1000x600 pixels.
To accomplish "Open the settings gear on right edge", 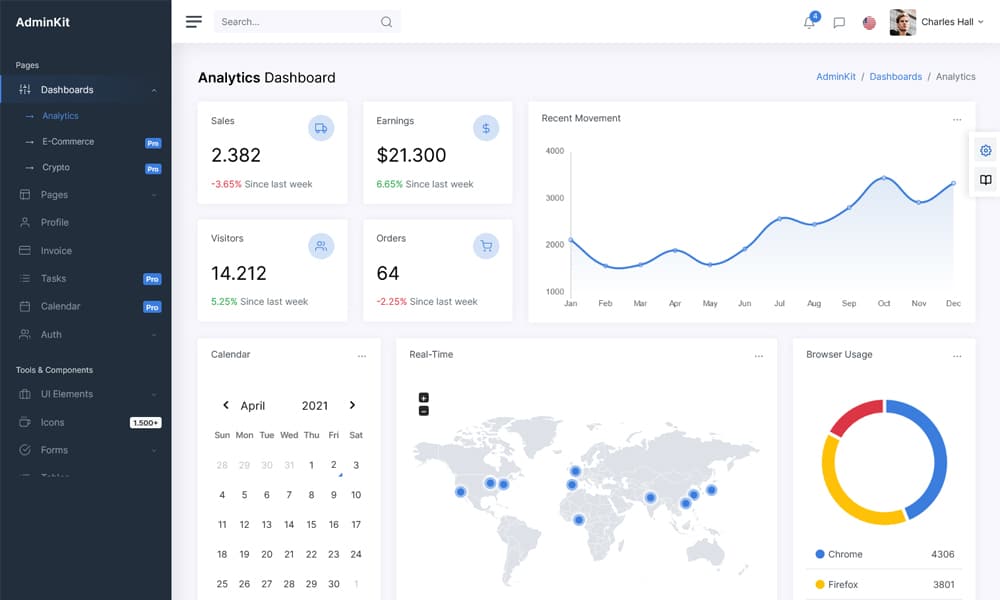I will tap(985, 150).
